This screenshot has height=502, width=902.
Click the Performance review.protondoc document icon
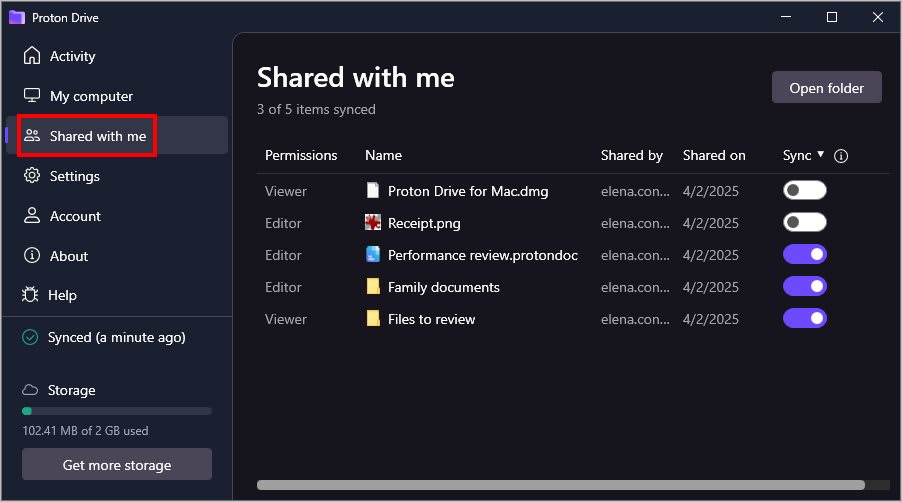coord(373,254)
